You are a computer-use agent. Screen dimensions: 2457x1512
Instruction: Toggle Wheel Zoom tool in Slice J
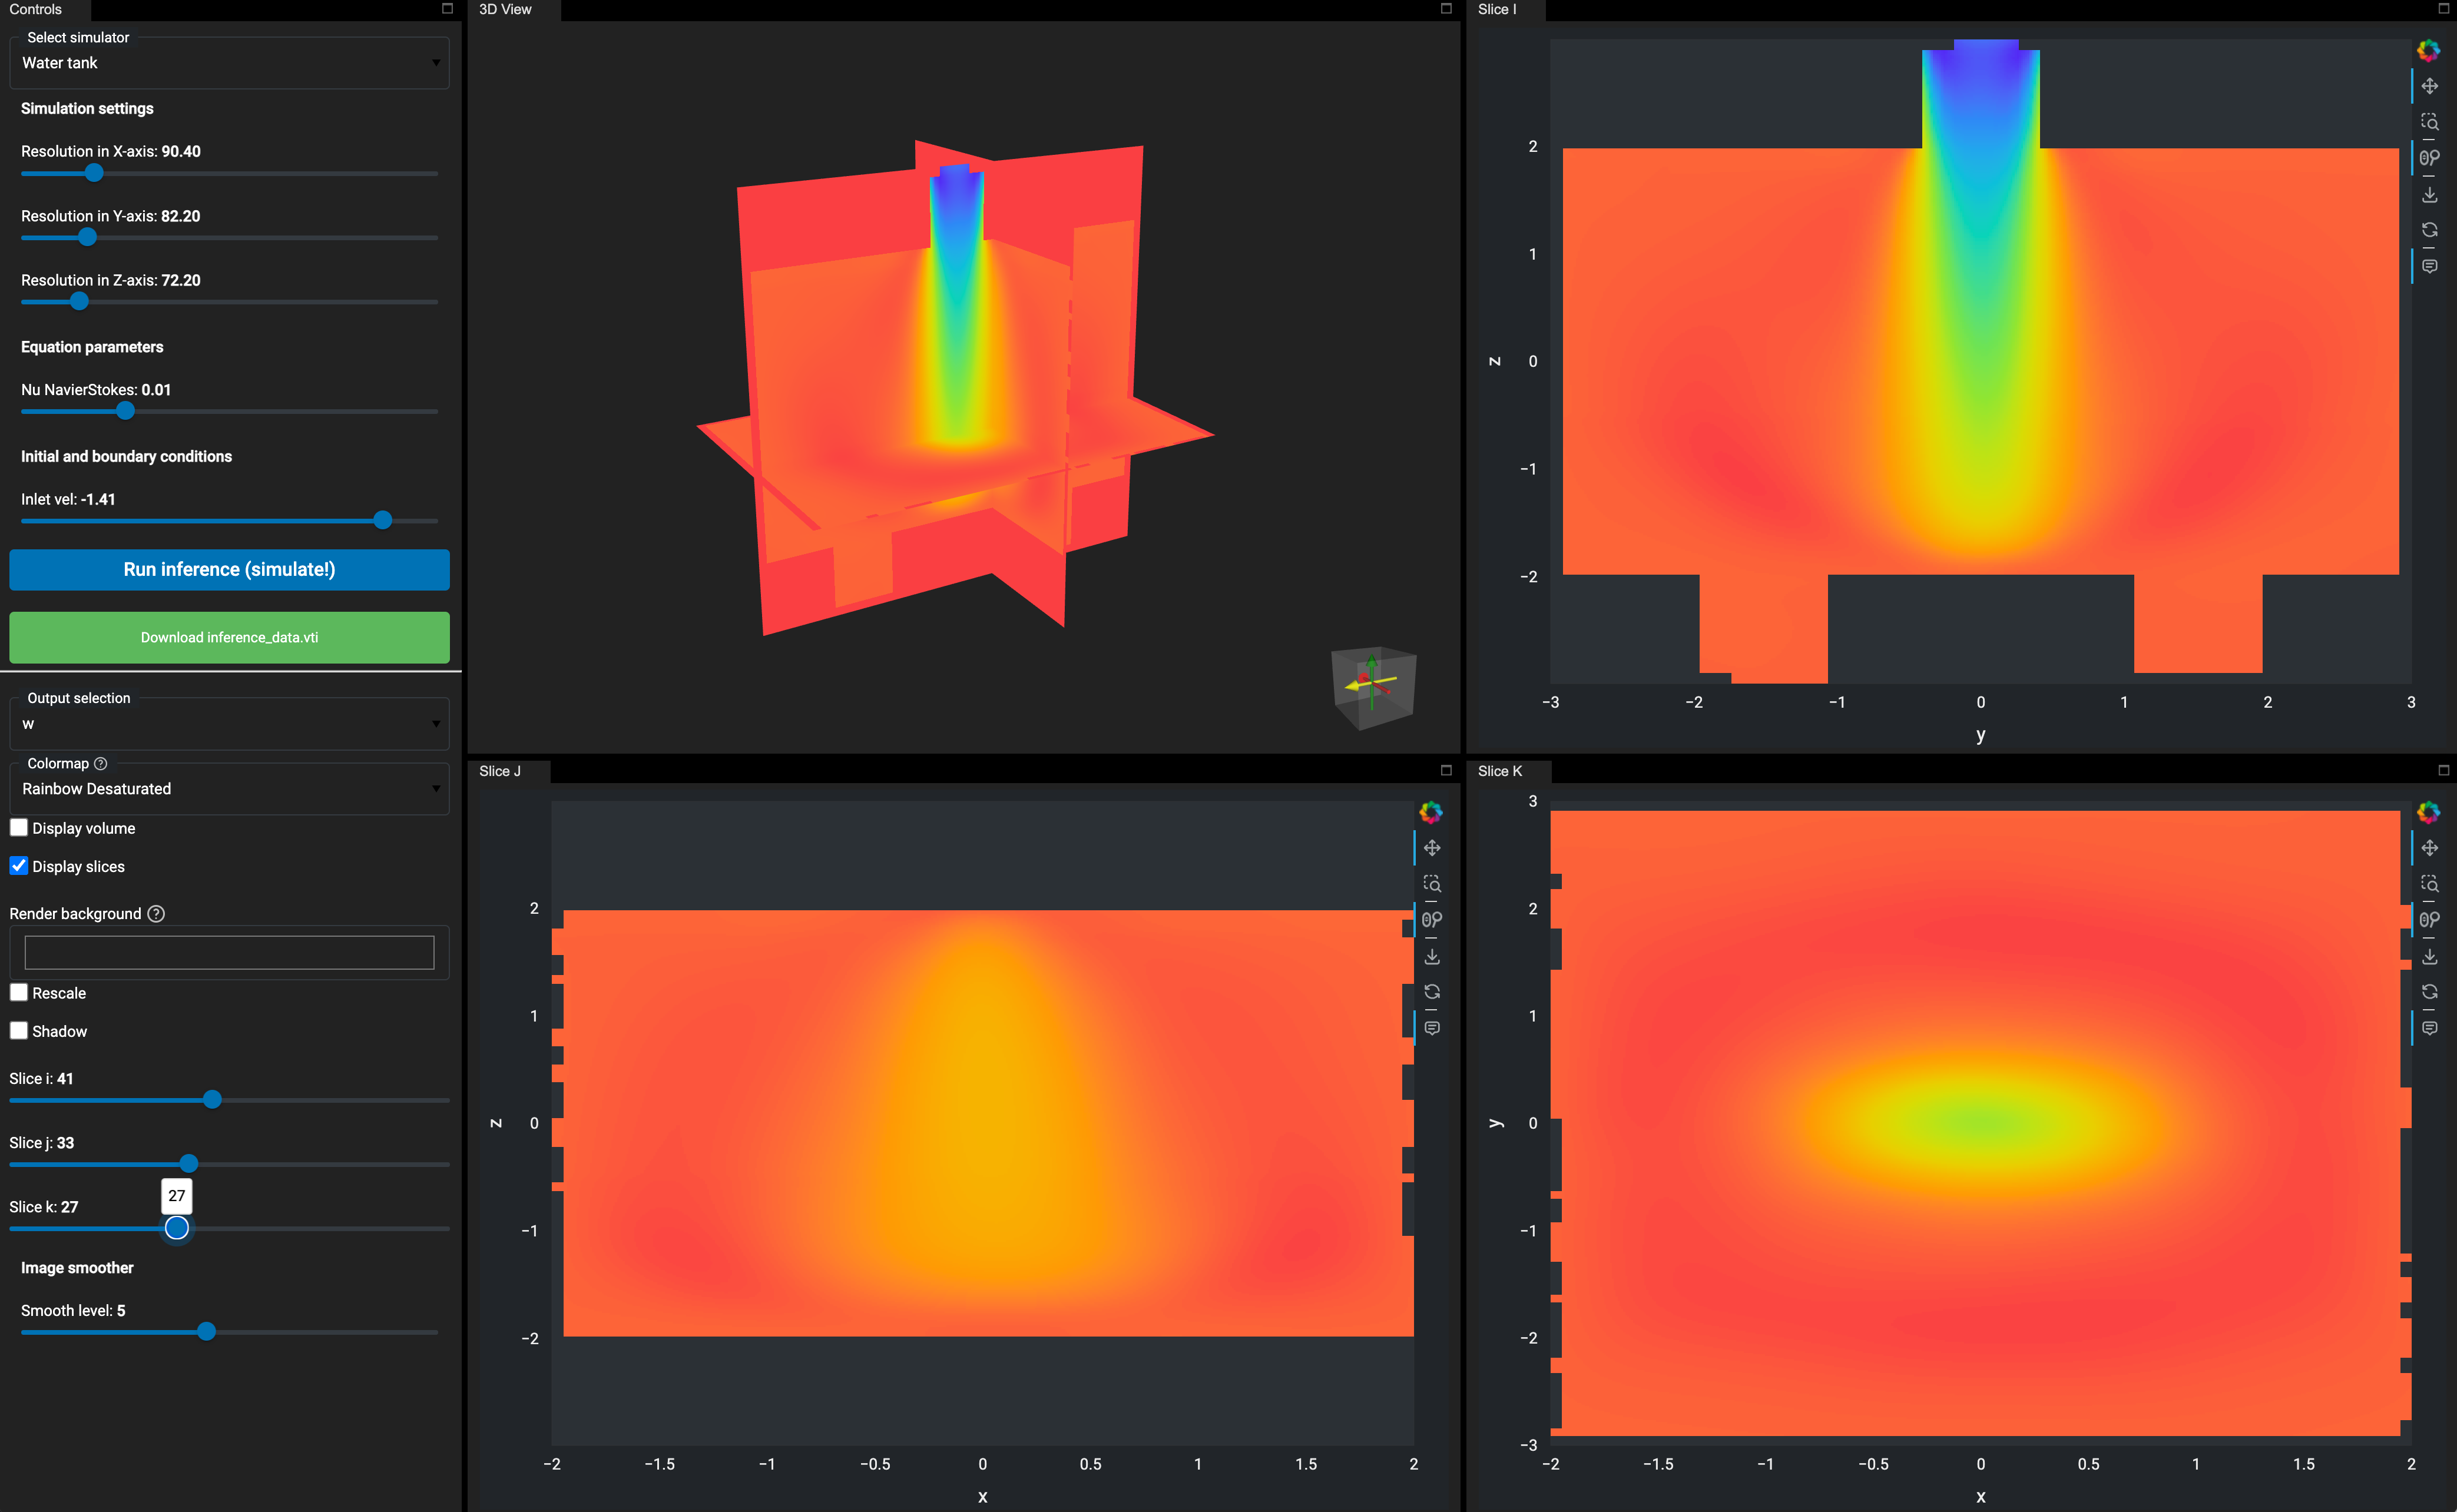point(1432,920)
